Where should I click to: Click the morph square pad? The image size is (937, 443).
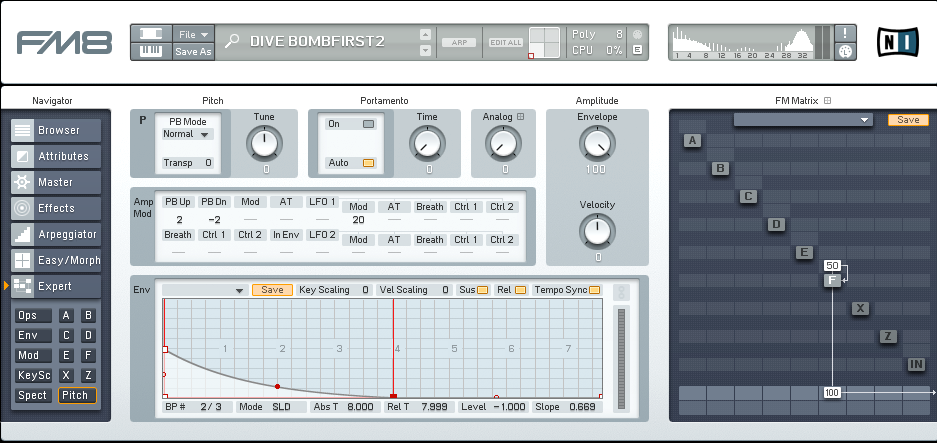(x=544, y=42)
